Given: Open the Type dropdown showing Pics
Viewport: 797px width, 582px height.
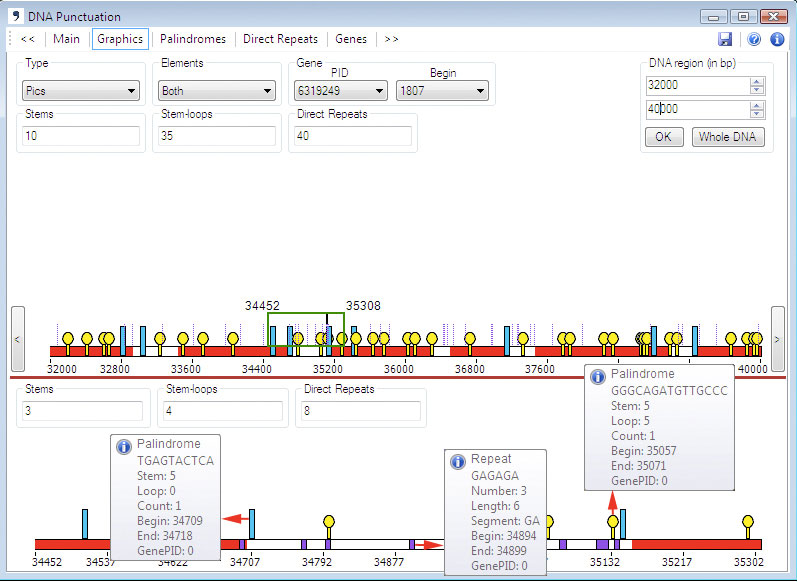Looking at the screenshot, I should point(81,91).
